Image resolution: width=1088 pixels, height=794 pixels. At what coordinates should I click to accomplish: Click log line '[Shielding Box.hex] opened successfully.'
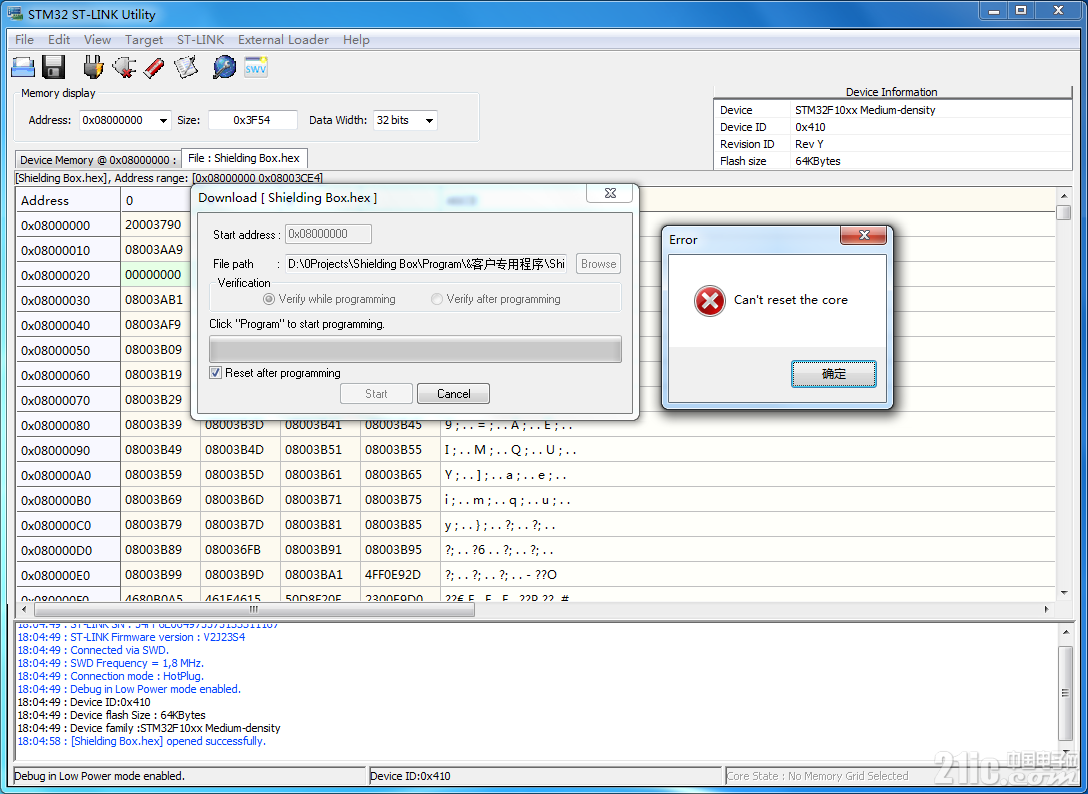point(142,741)
